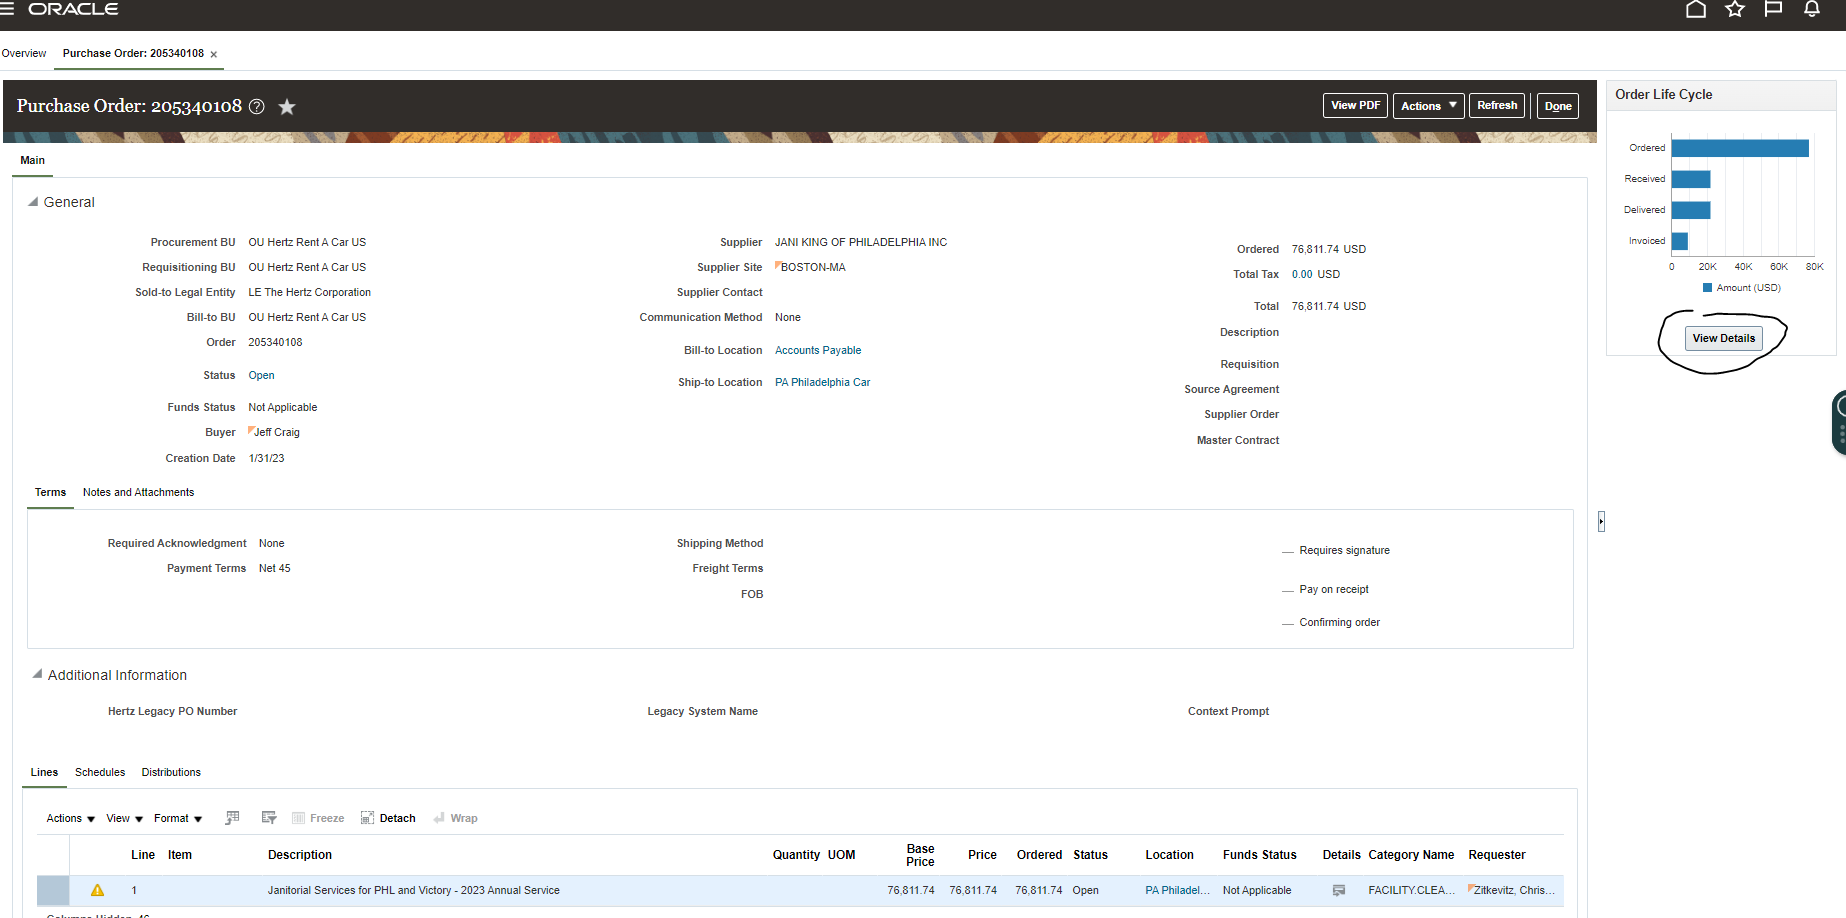This screenshot has width=1846, height=918.
Task: Enable Wrap for the Lines table
Action: (x=456, y=817)
